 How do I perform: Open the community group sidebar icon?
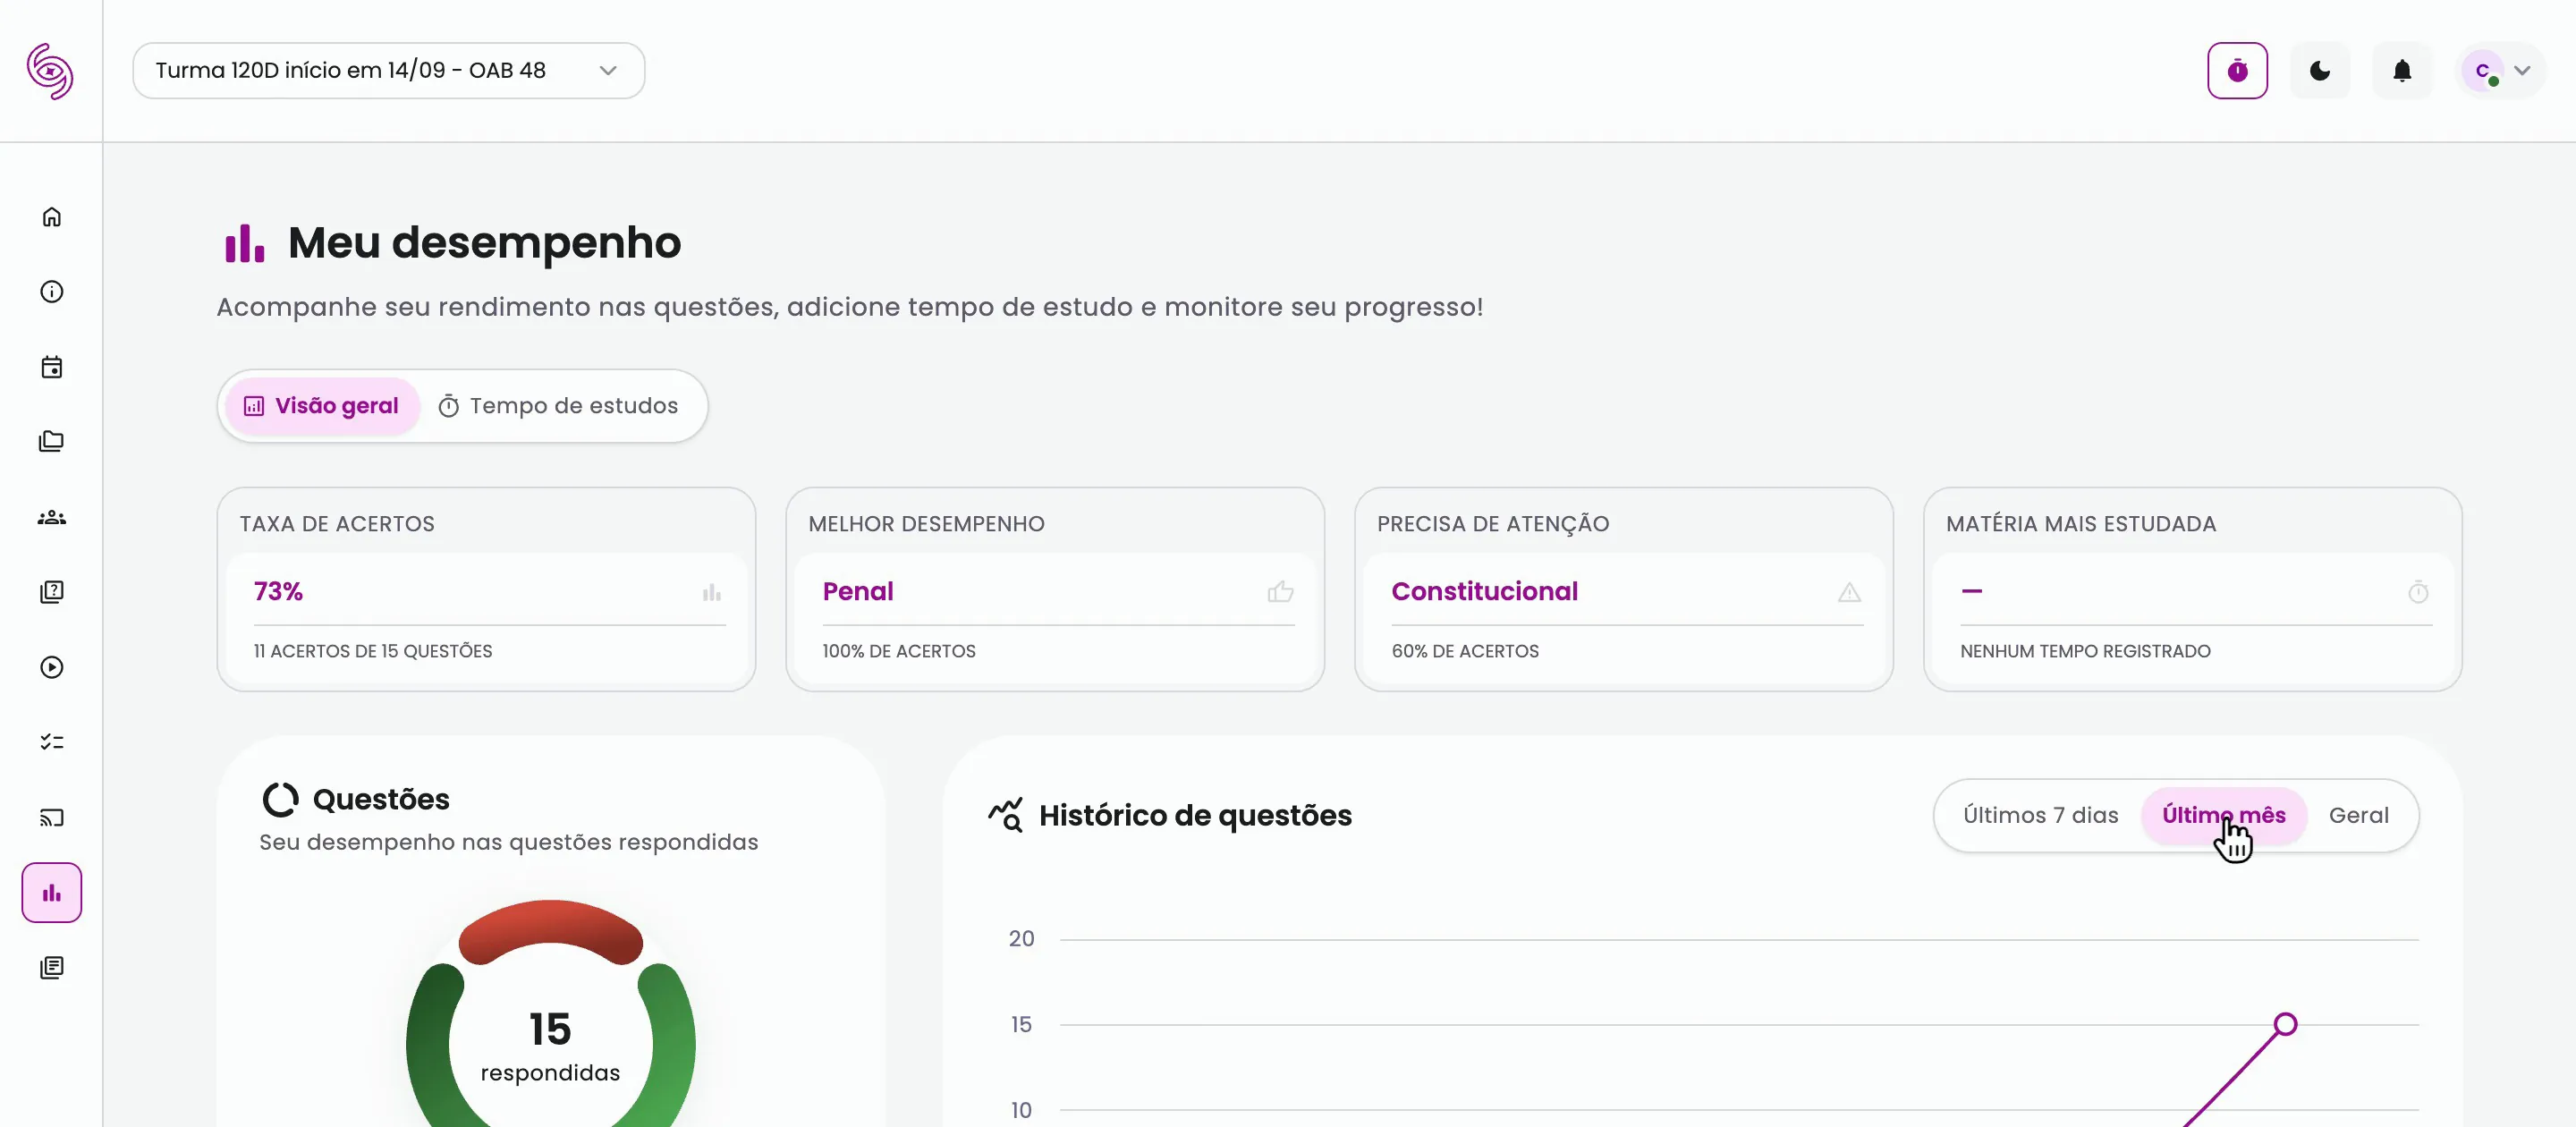click(x=51, y=517)
